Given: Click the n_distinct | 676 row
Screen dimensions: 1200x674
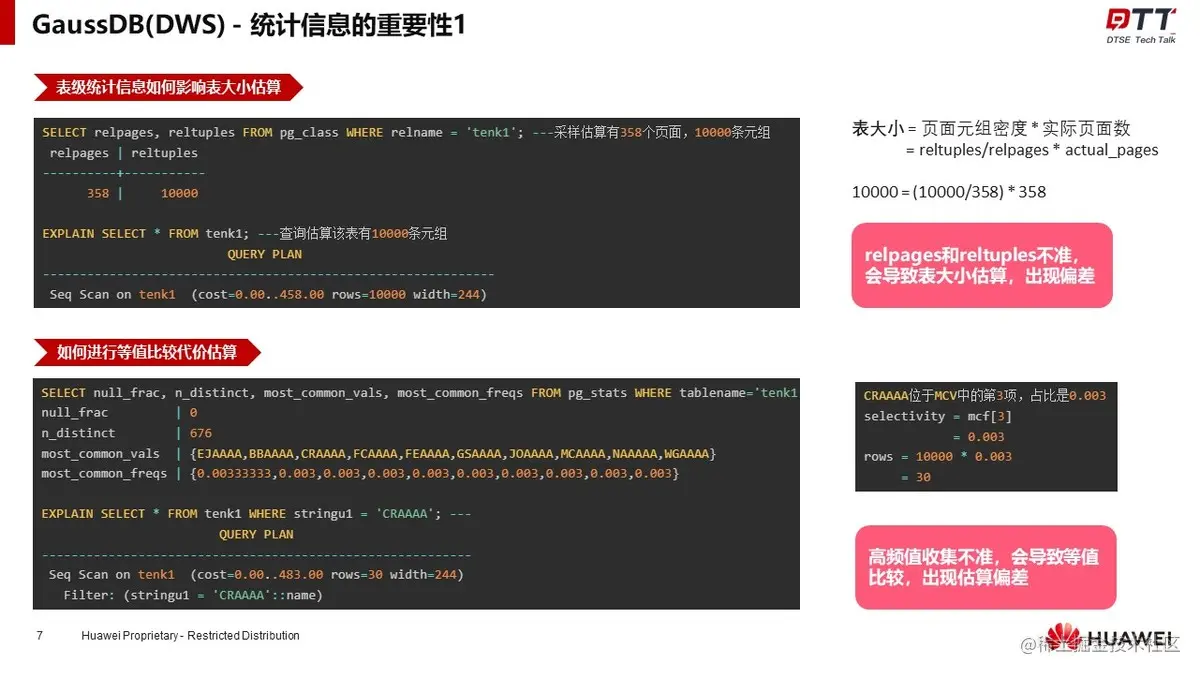Looking at the screenshot, I should [126, 433].
